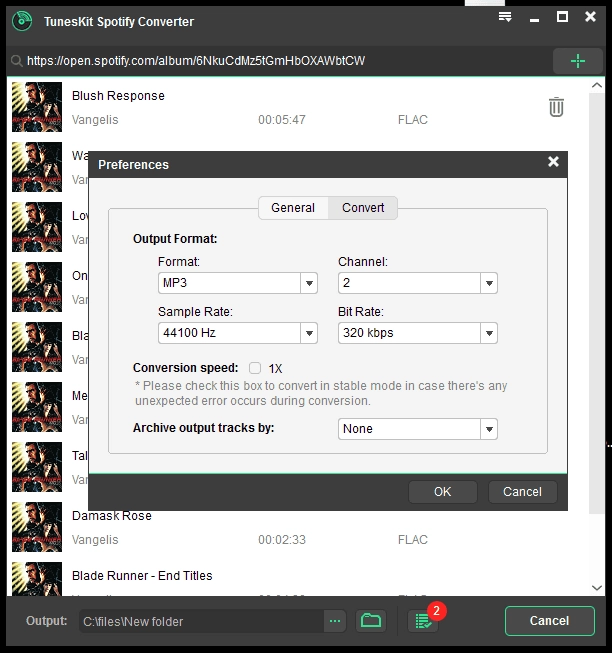Click Vangelis artist under Damask Rose
Screen dimensions: 612x653
click(x=95, y=540)
